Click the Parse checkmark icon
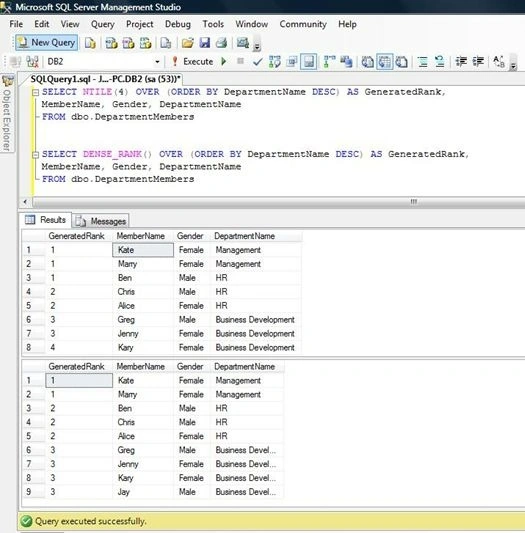The width and height of the screenshot is (525, 533). (258, 62)
